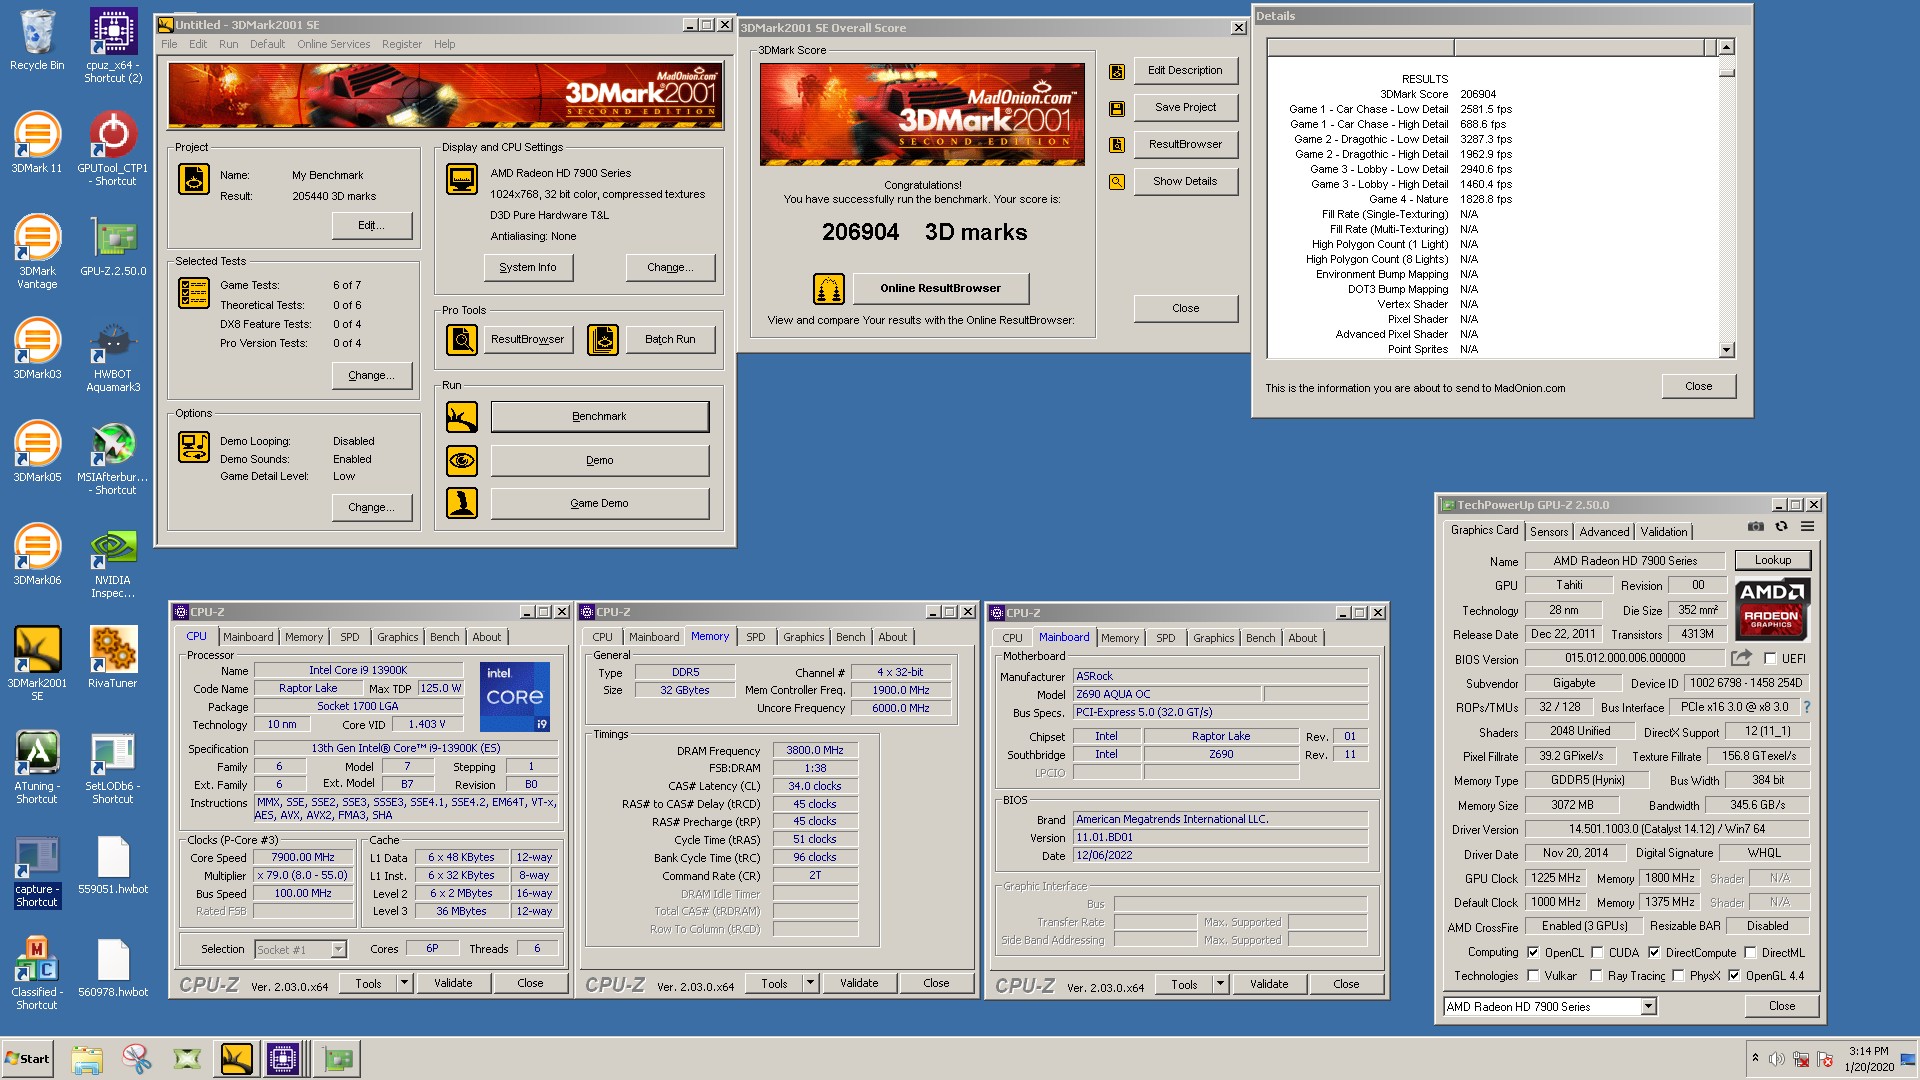Viewport: 1920px width, 1080px height.
Task: Toggle the DirectCompute checkbox in GPU-Z
Action: coord(1654,953)
